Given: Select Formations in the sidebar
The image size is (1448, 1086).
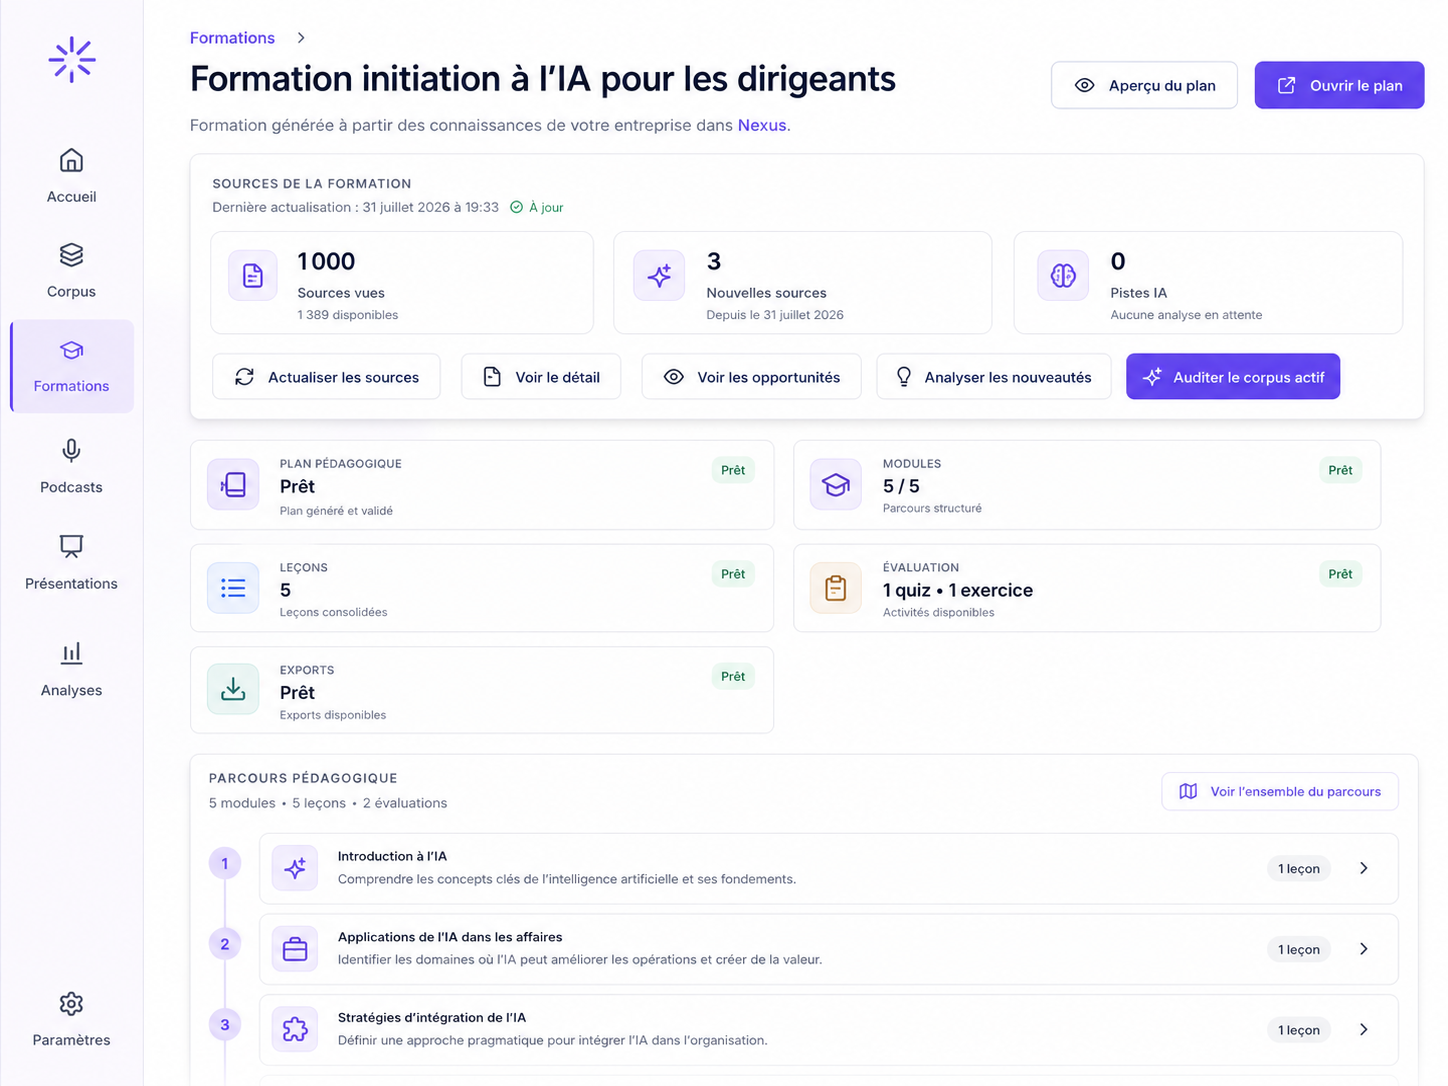Looking at the screenshot, I should (72, 366).
